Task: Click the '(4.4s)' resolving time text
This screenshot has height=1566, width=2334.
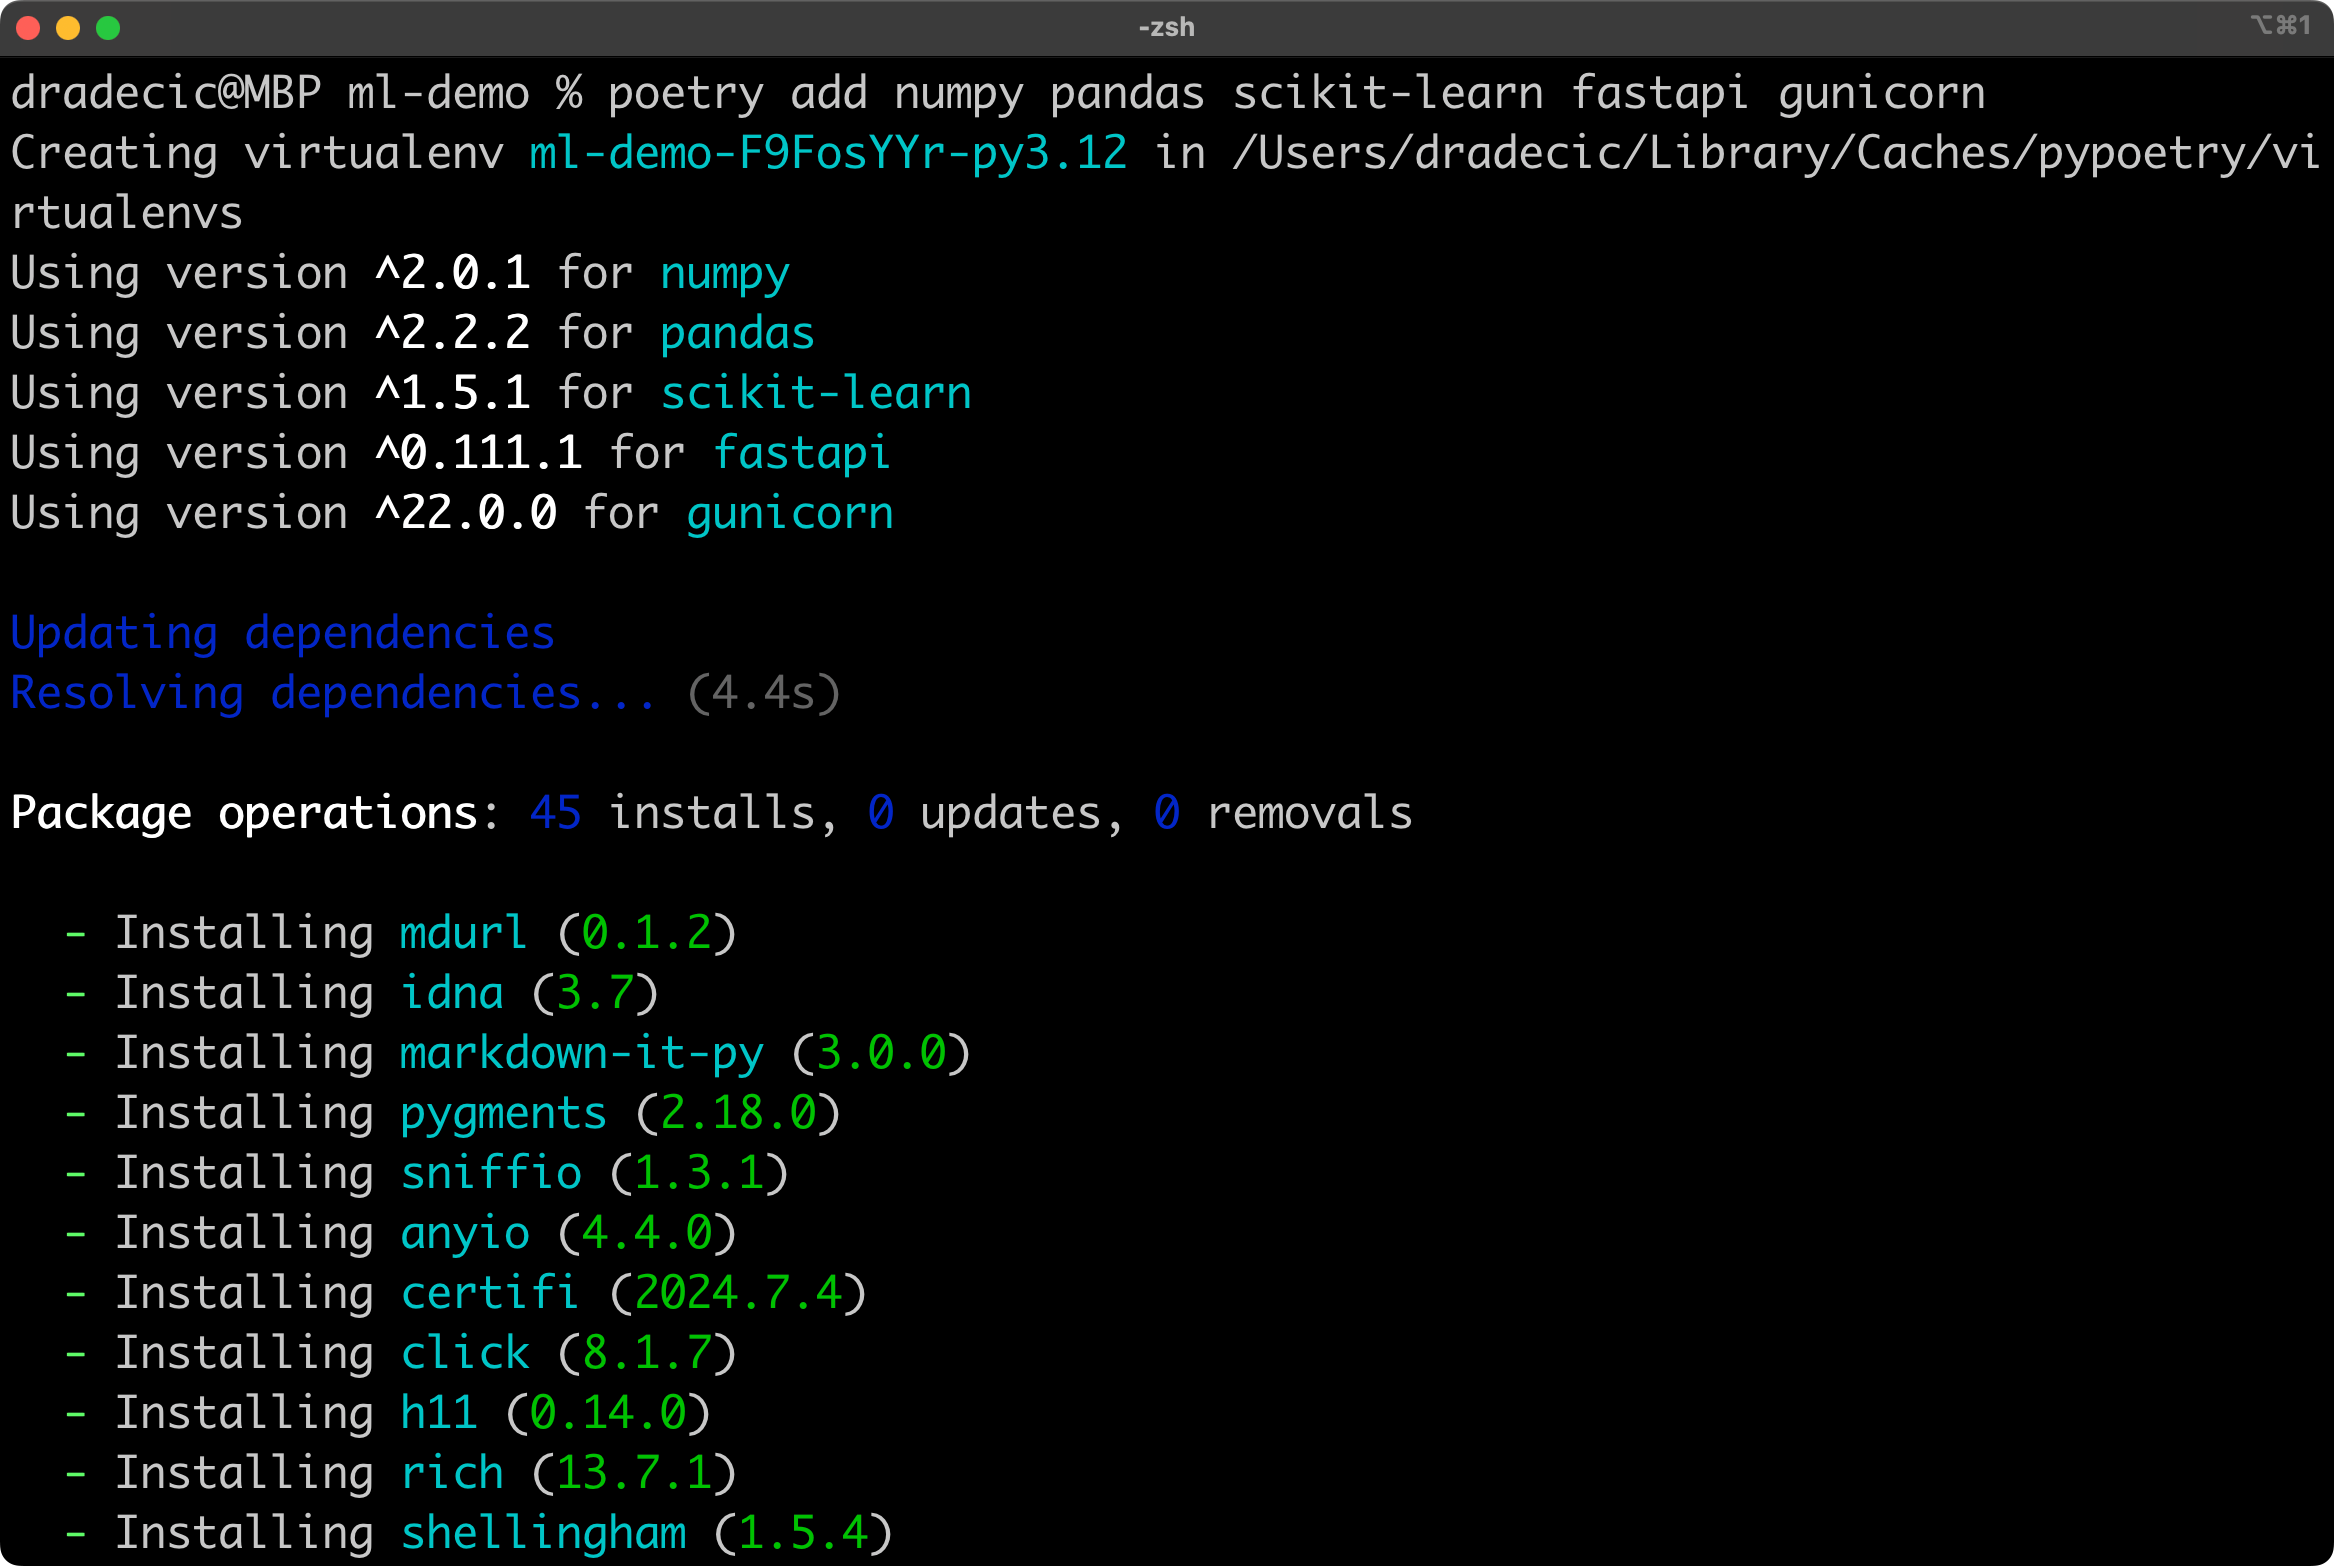Action: pyautogui.click(x=764, y=694)
